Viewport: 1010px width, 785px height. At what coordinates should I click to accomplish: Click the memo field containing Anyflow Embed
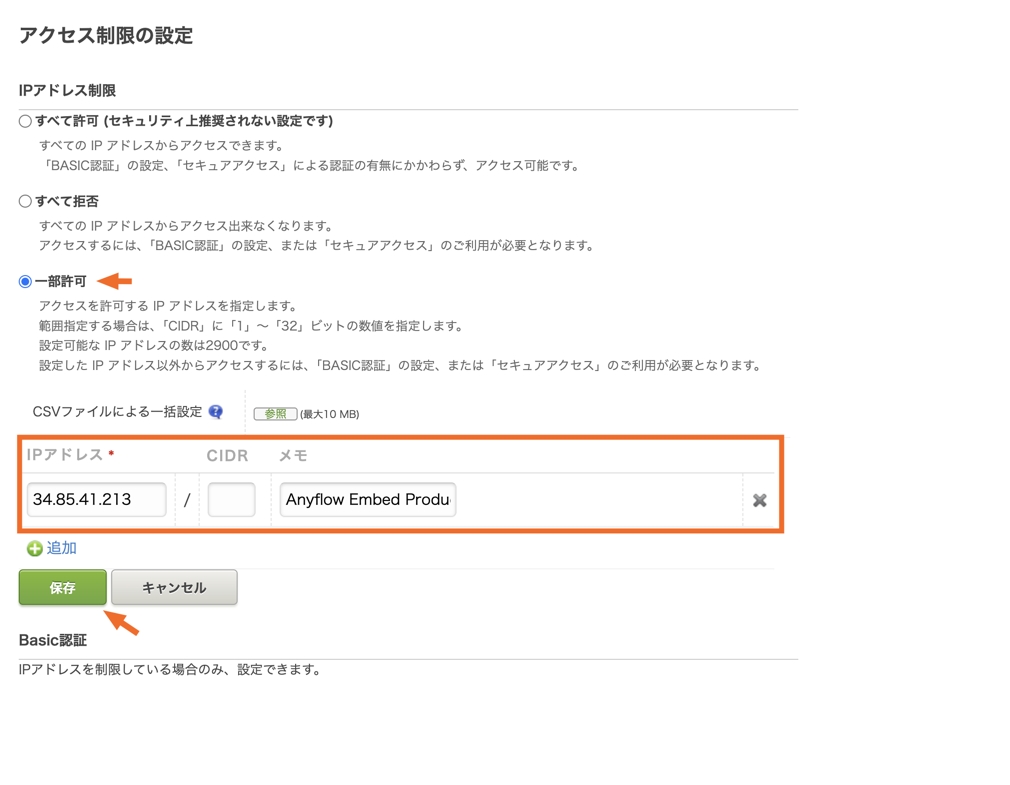pyautogui.click(x=367, y=499)
